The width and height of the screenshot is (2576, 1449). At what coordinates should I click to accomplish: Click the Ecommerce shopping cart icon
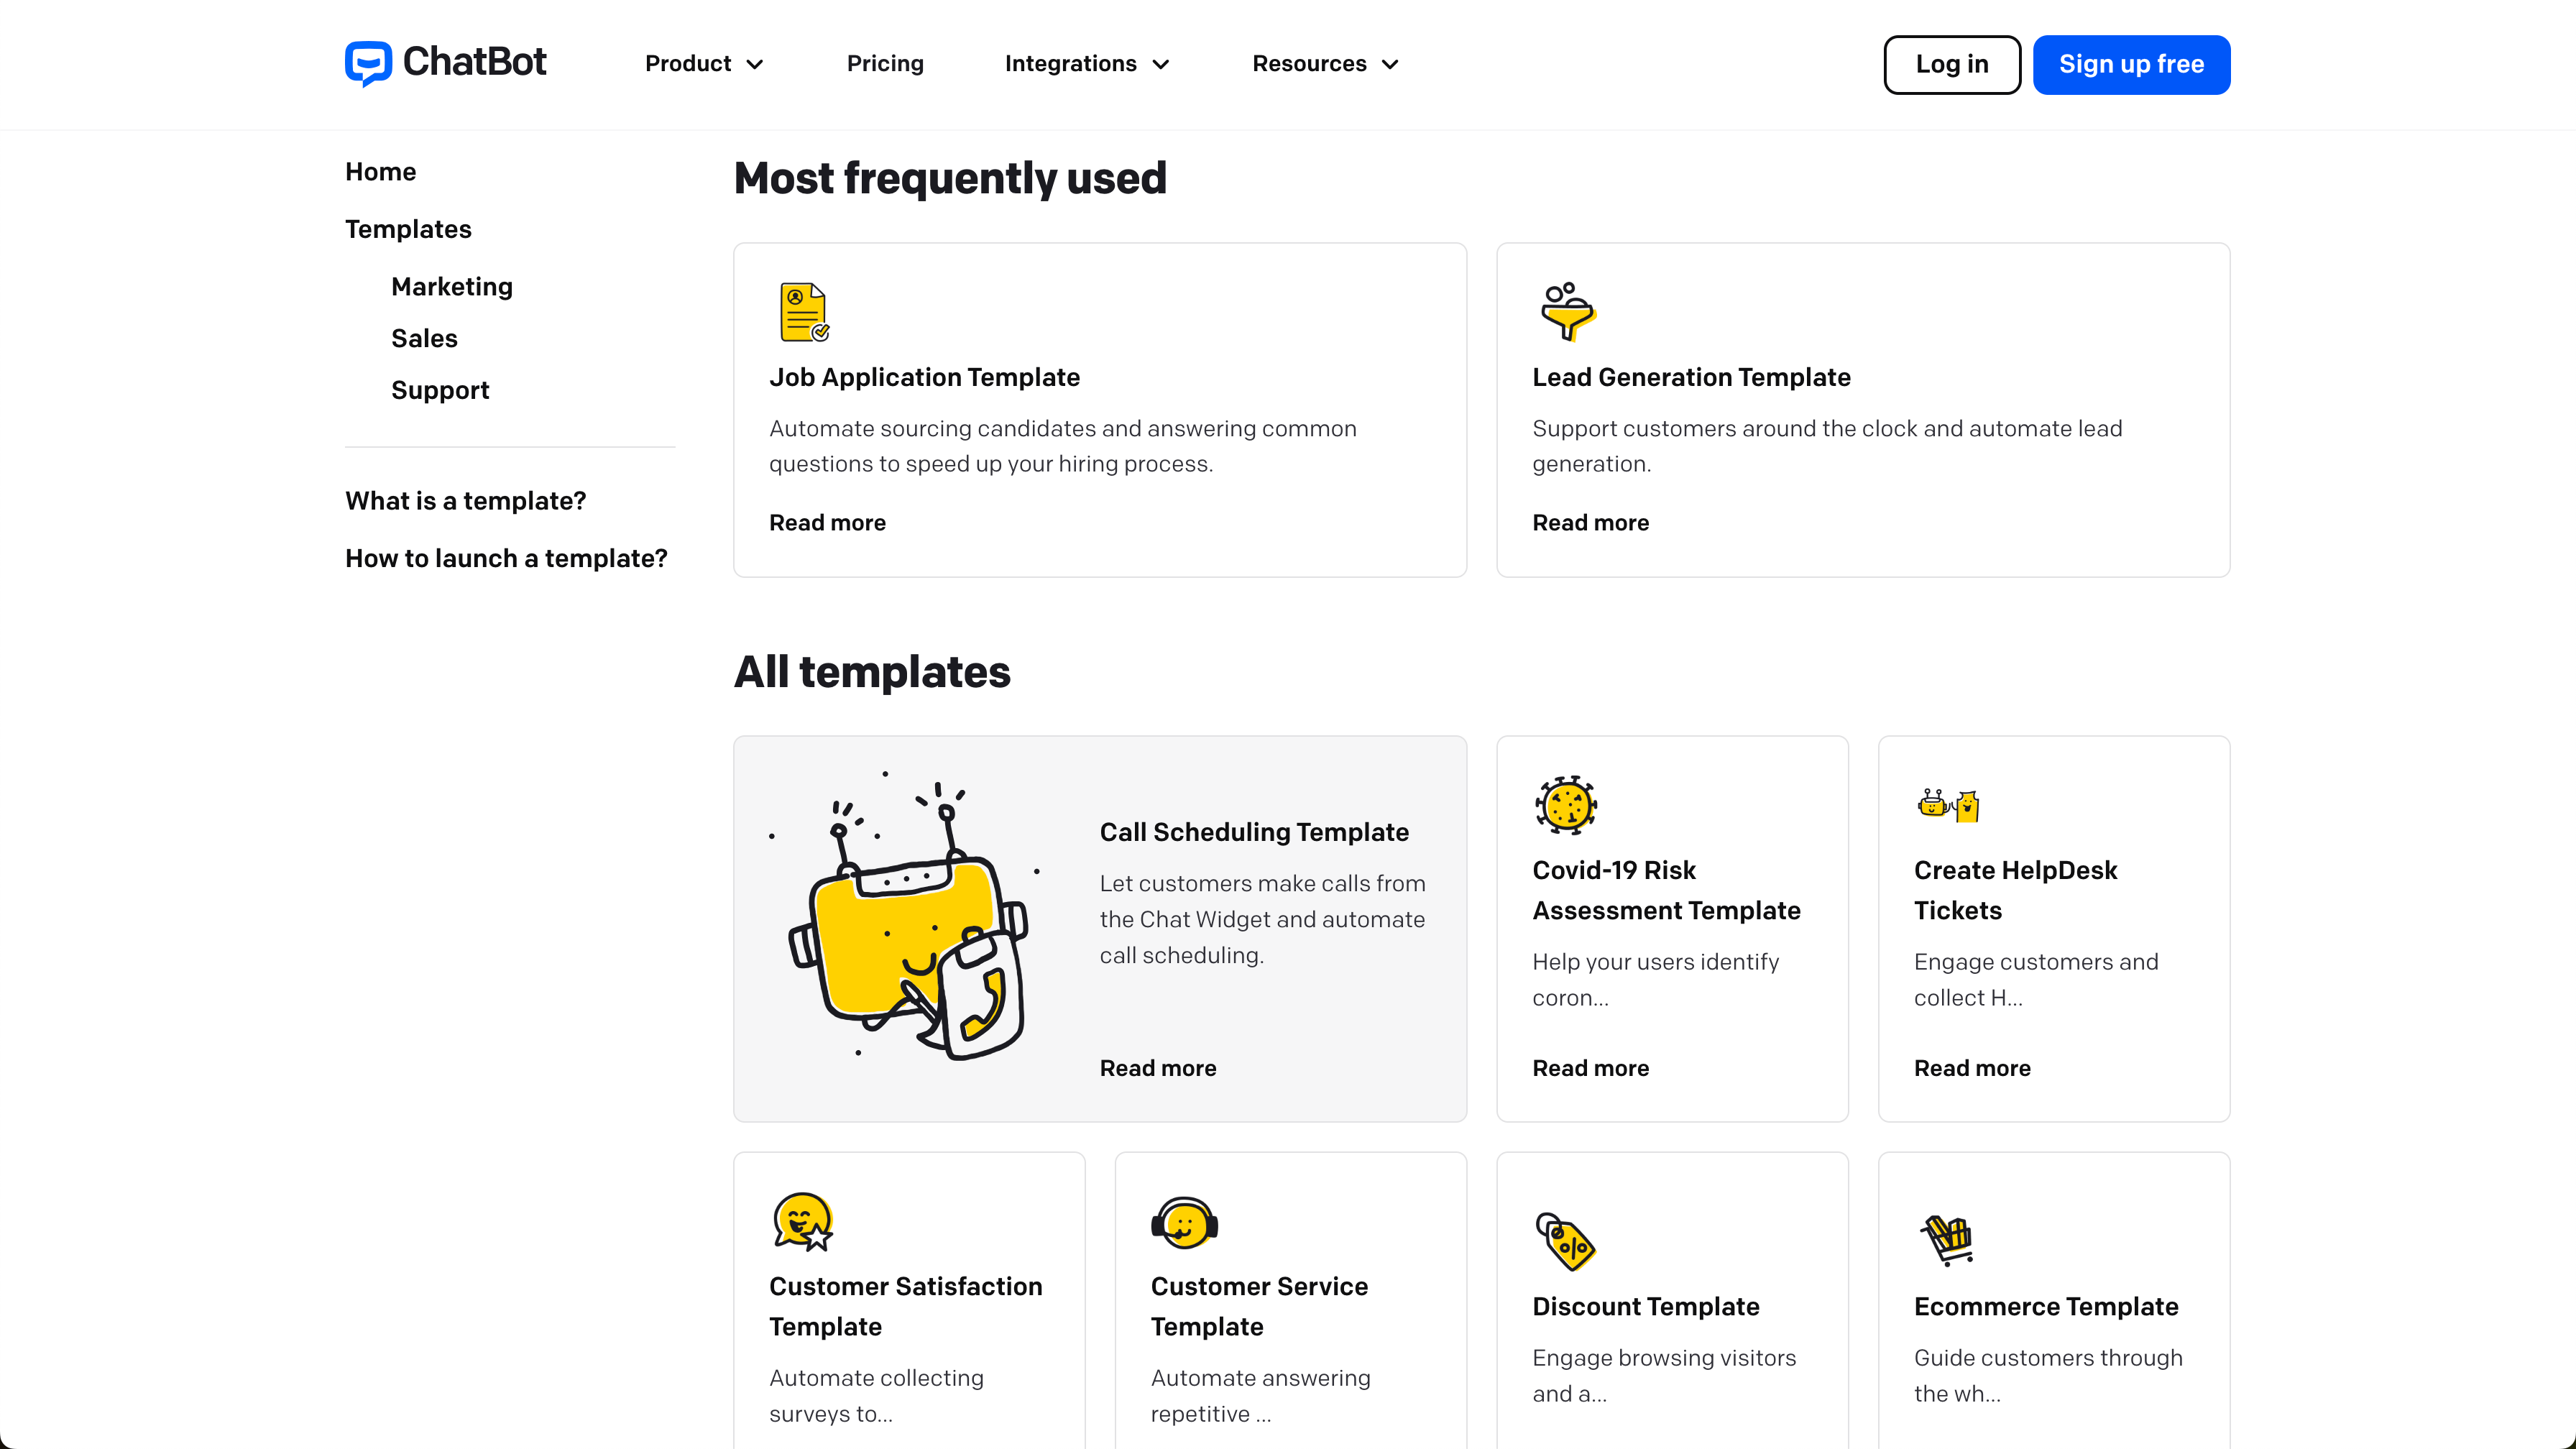[1947, 1240]
